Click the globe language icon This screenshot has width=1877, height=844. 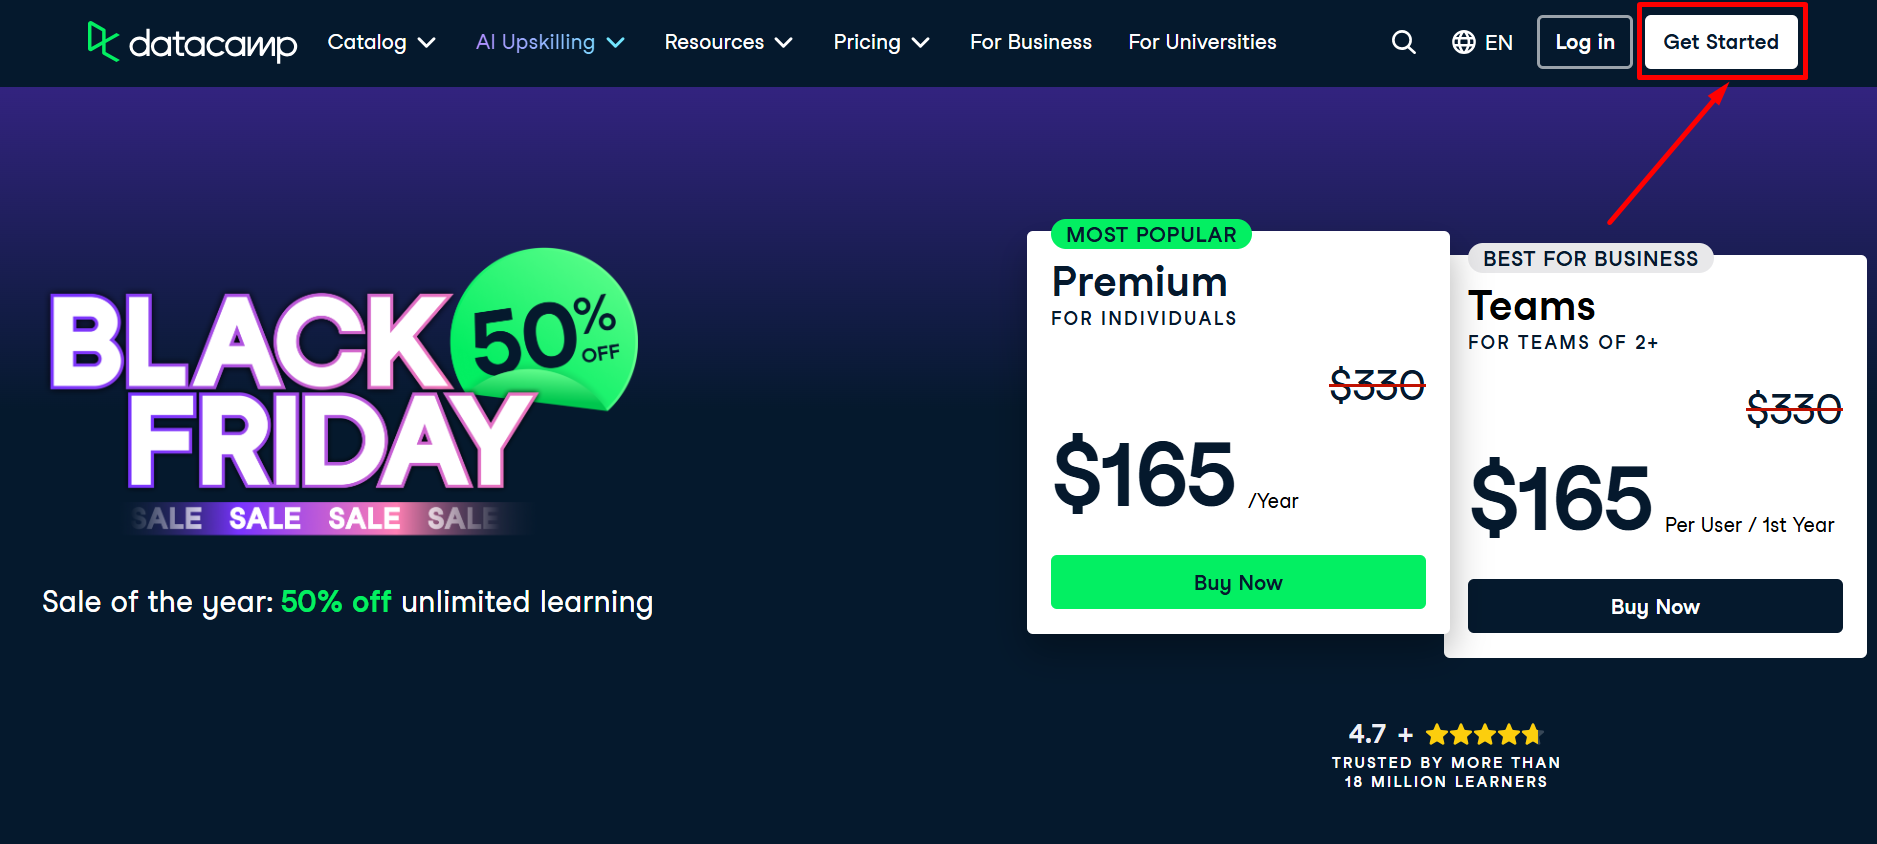(x=1463, y=42)
